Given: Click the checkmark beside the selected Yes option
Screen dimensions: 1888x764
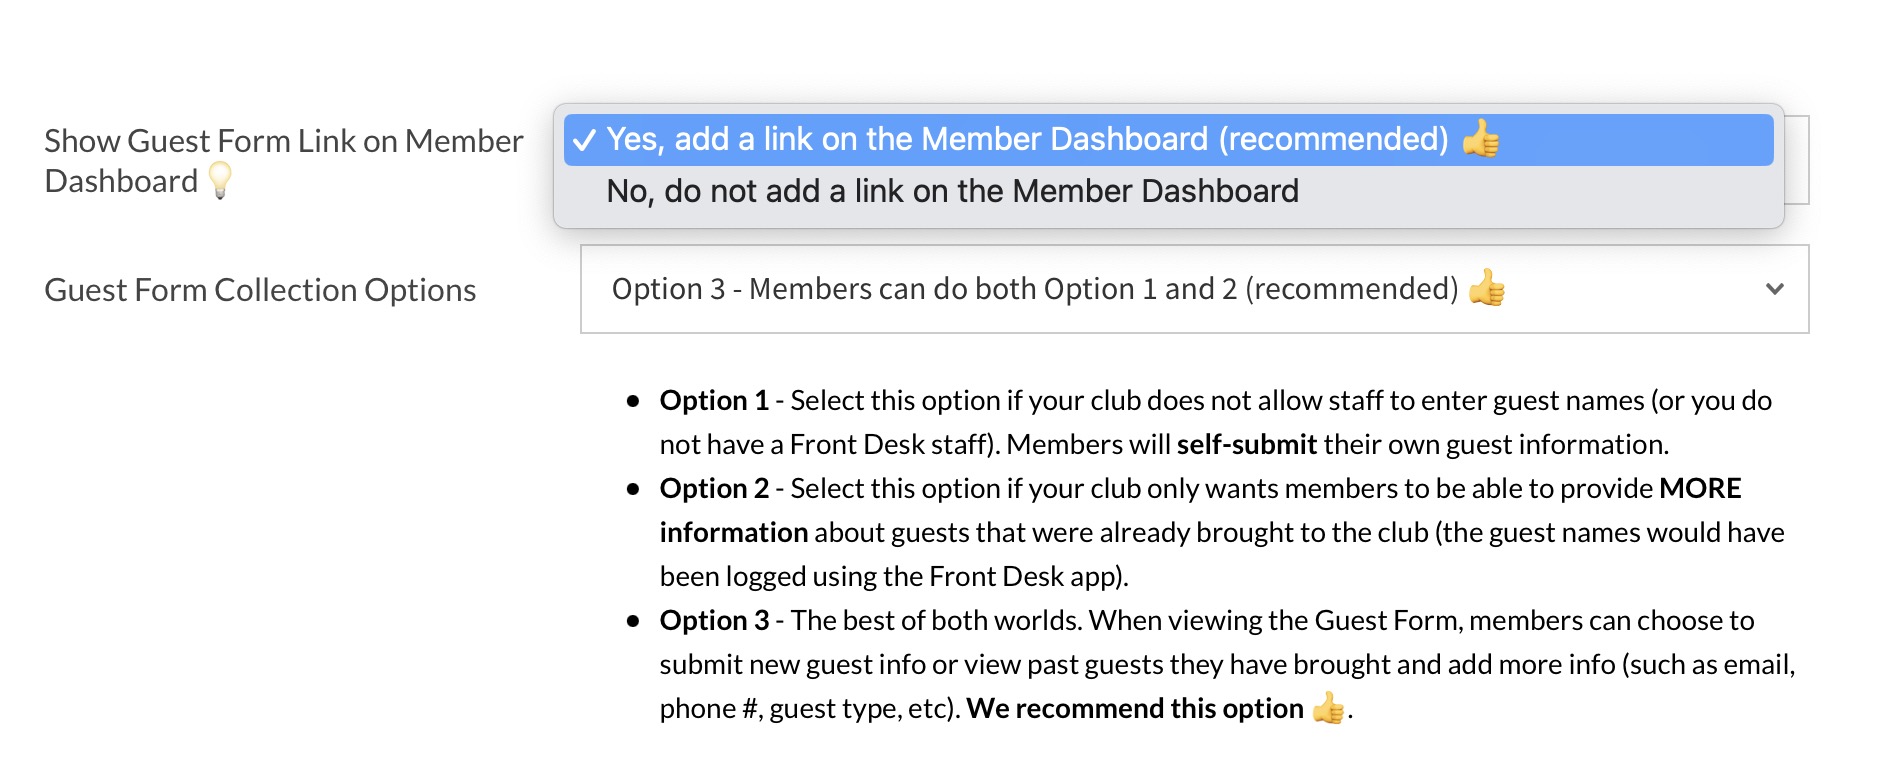Looking at the screenshot, I should coord(585,140).
